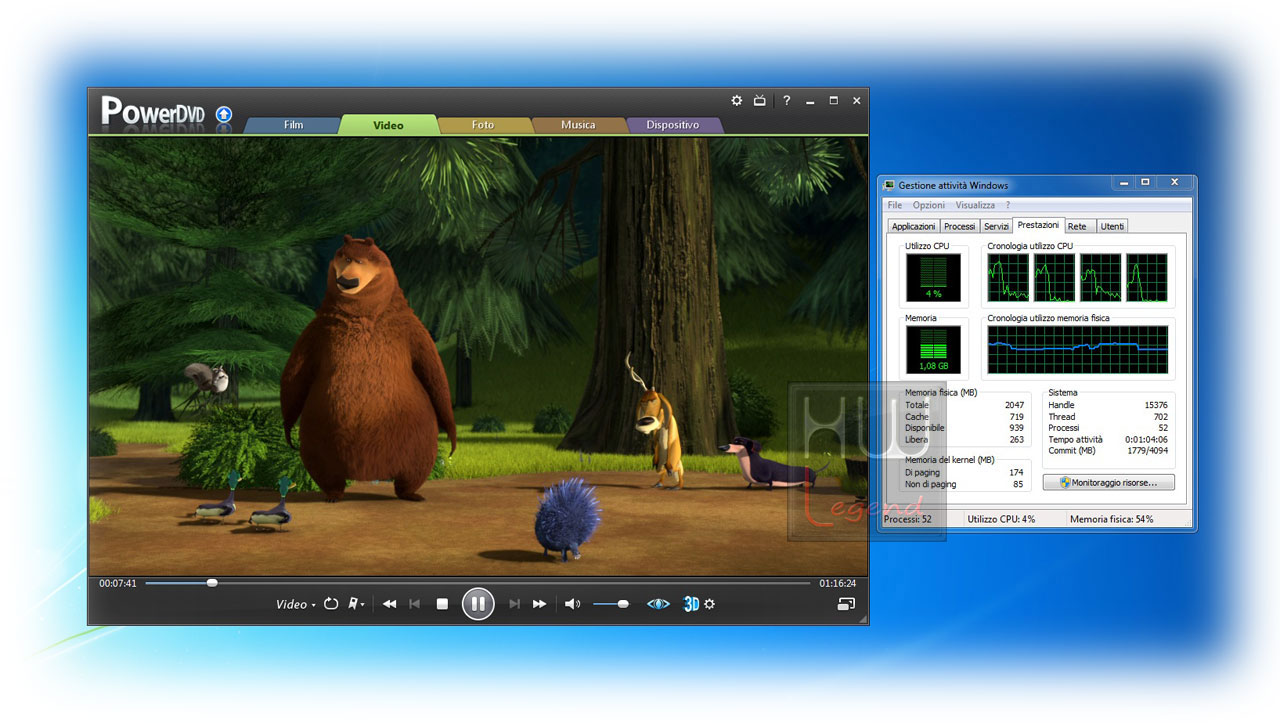Click the volume slider in PowerDVD

point(611,604)
